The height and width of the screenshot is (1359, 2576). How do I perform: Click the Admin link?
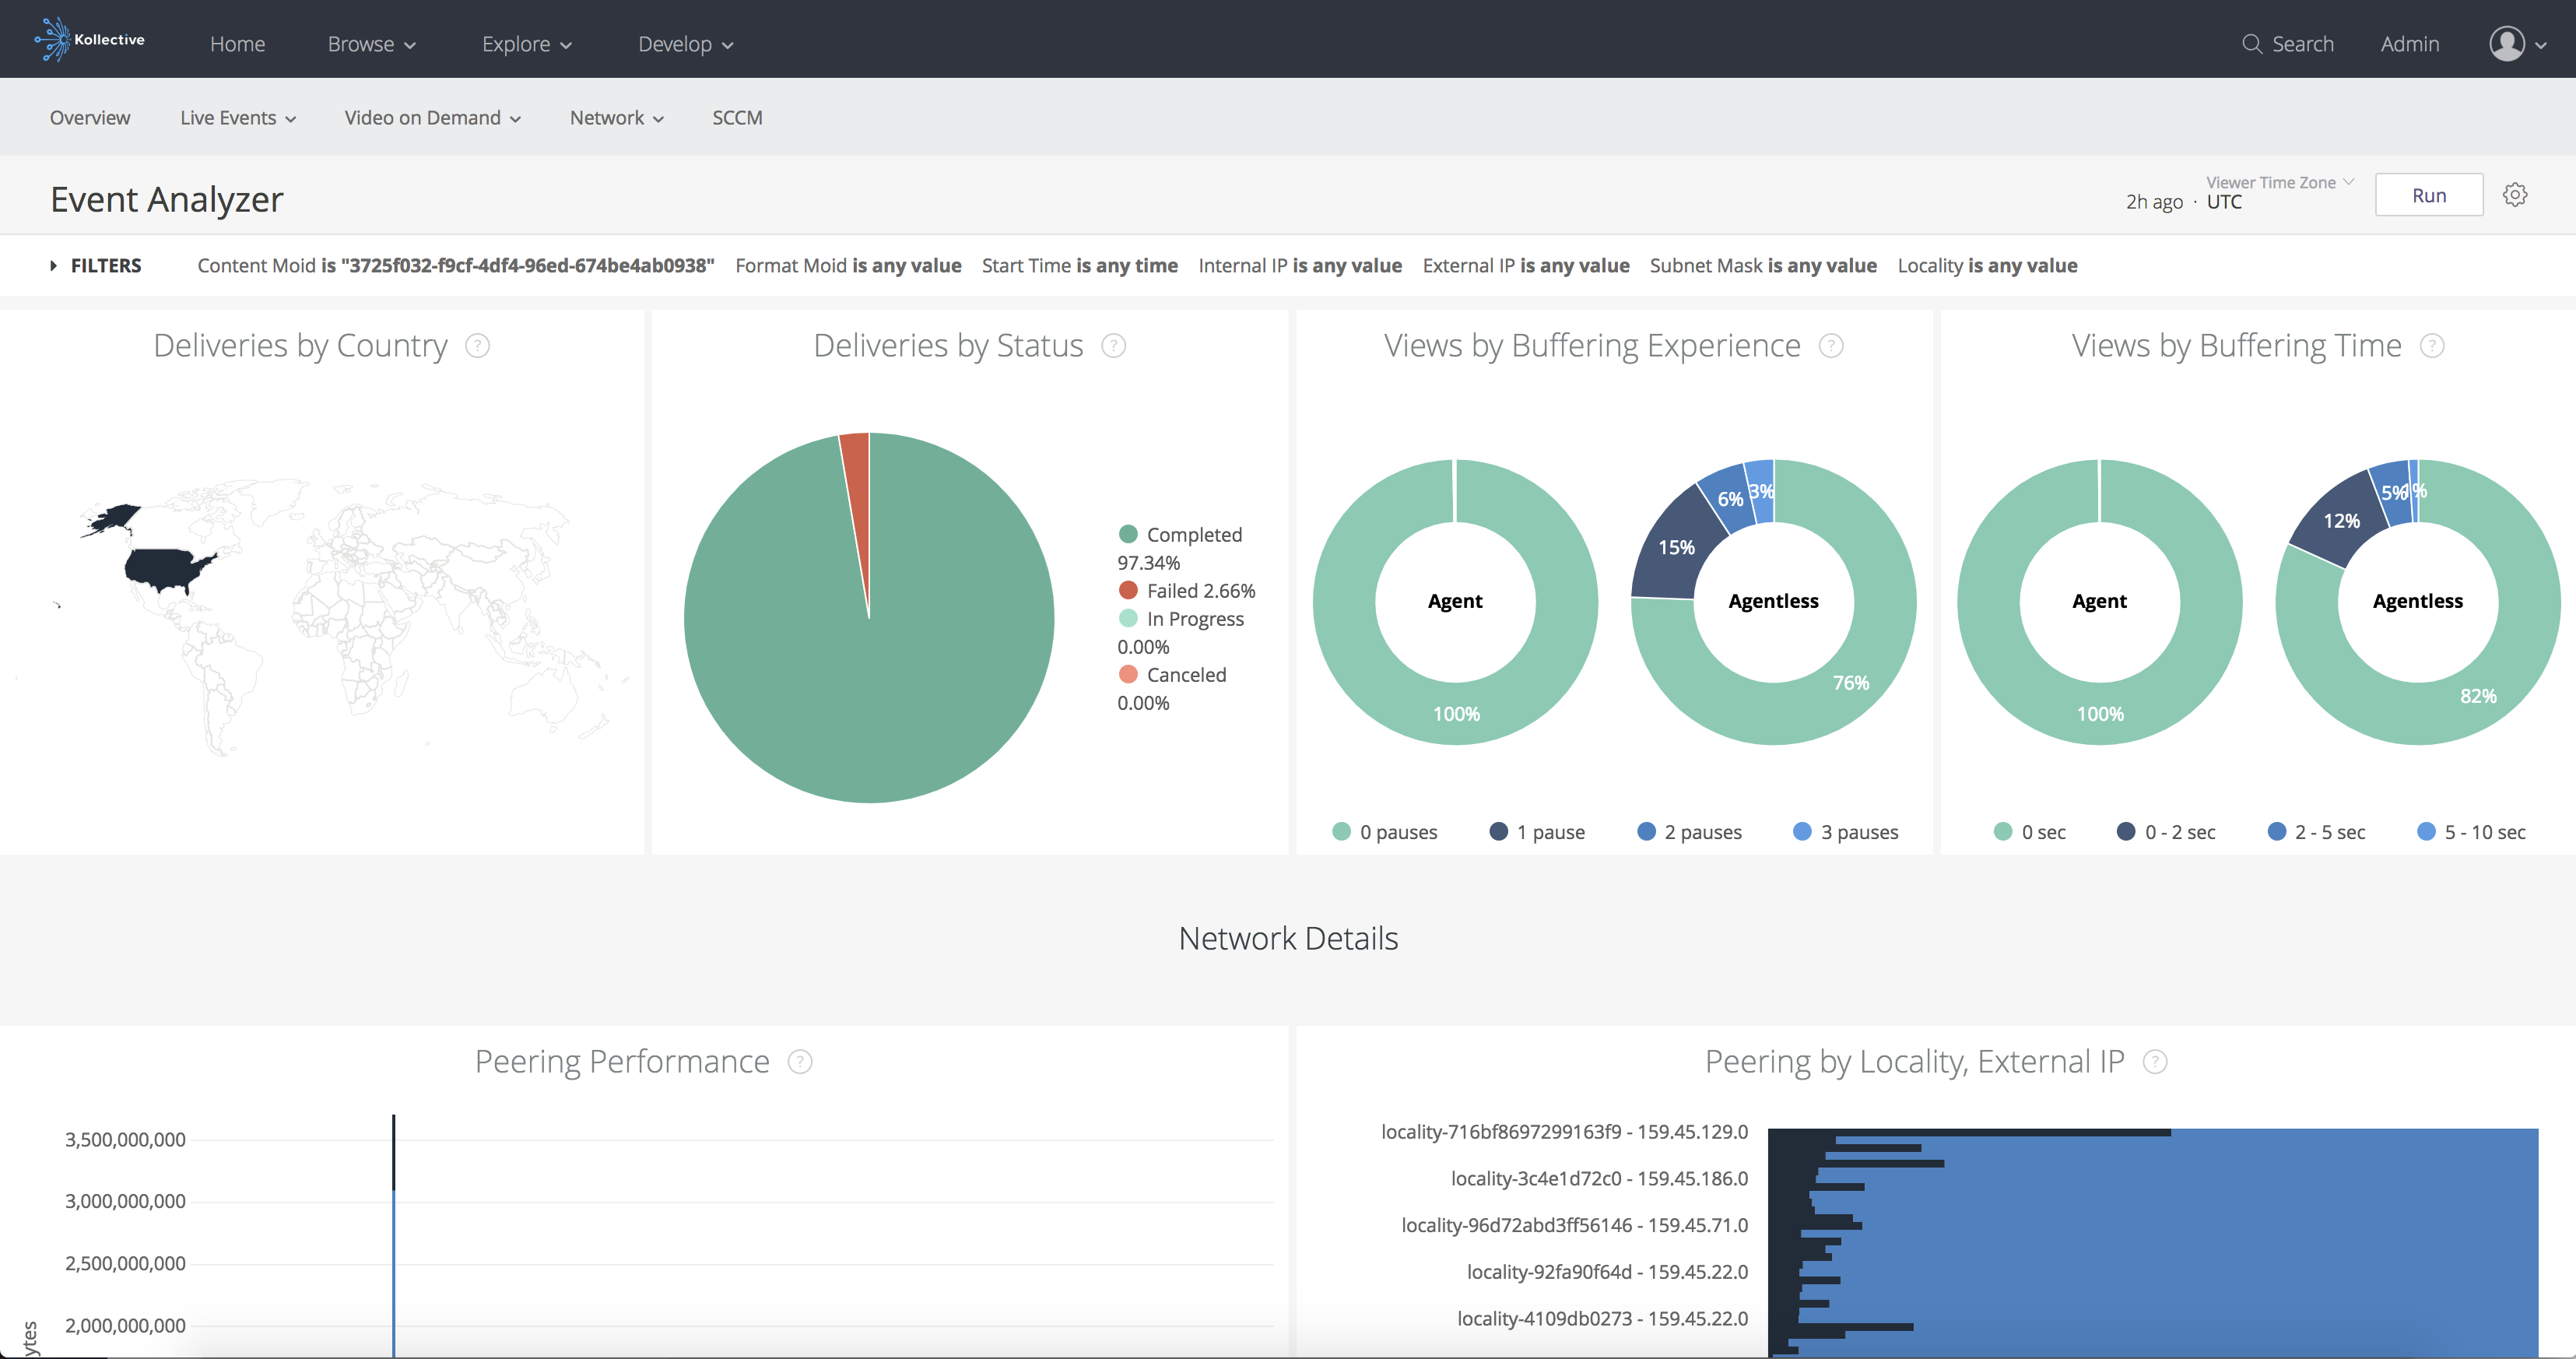click(2409, 44)
